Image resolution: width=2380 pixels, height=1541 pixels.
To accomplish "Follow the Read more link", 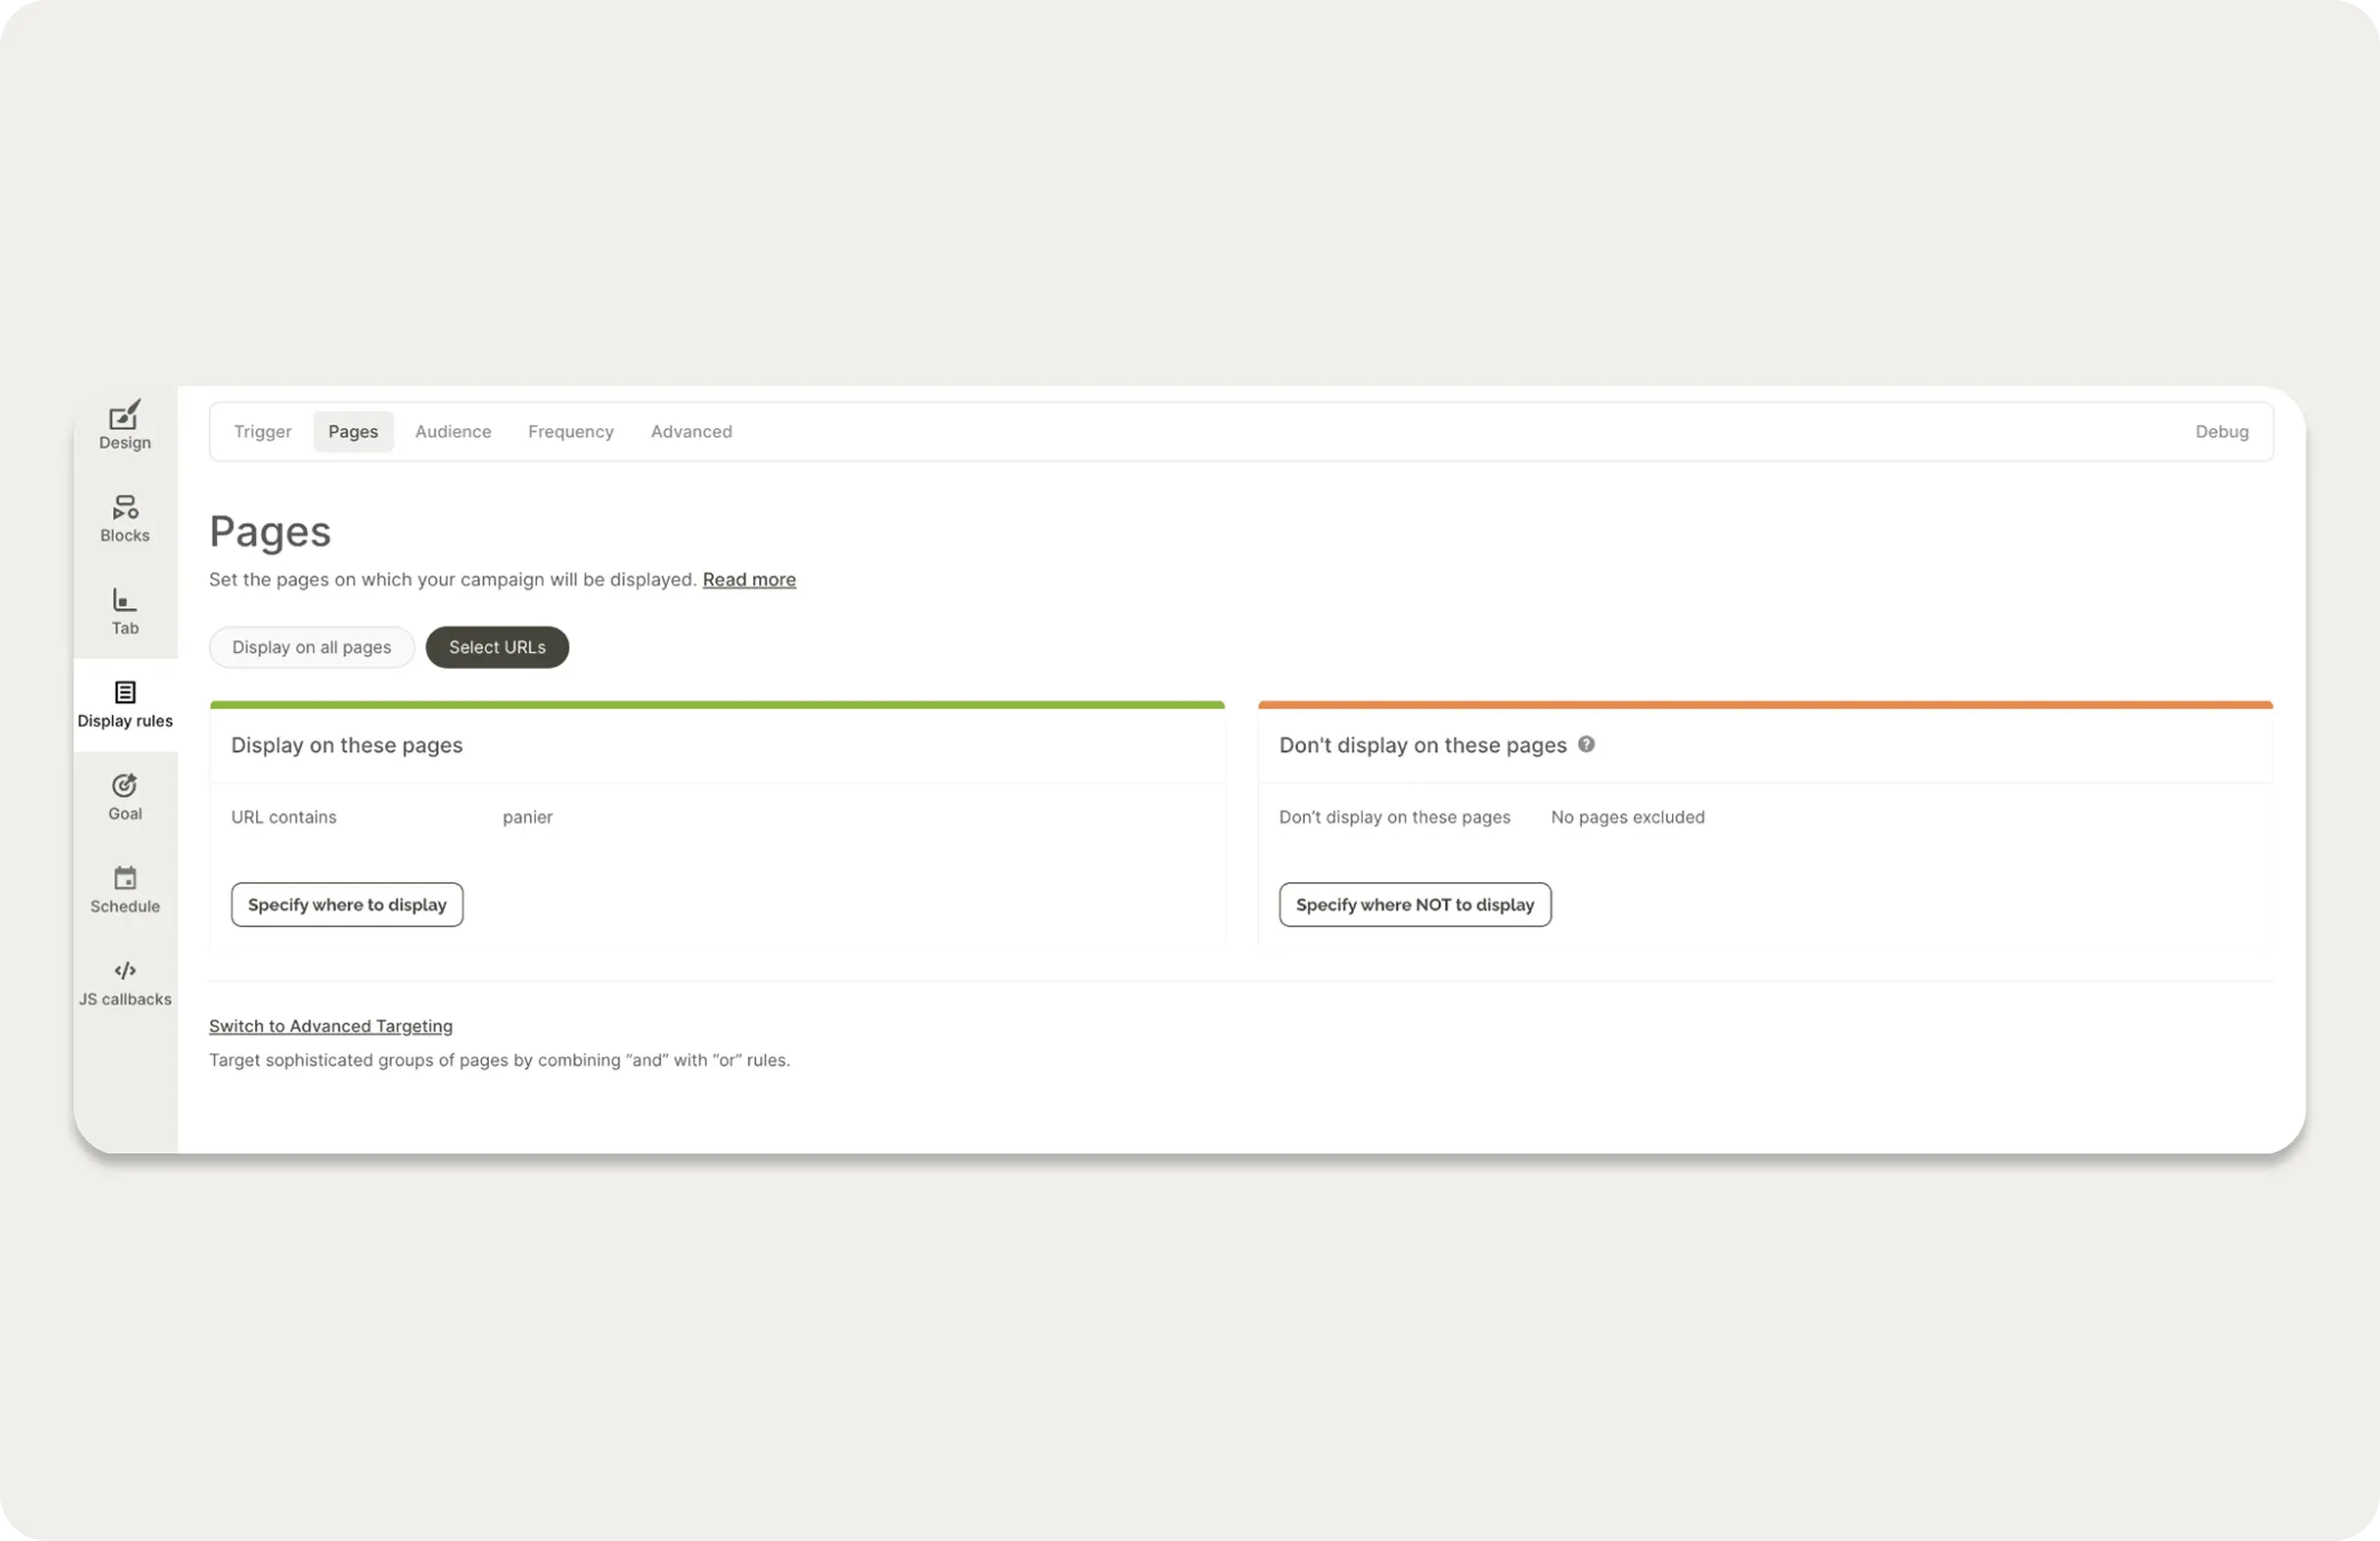I will pyautogui.click(x=748, y=579).
